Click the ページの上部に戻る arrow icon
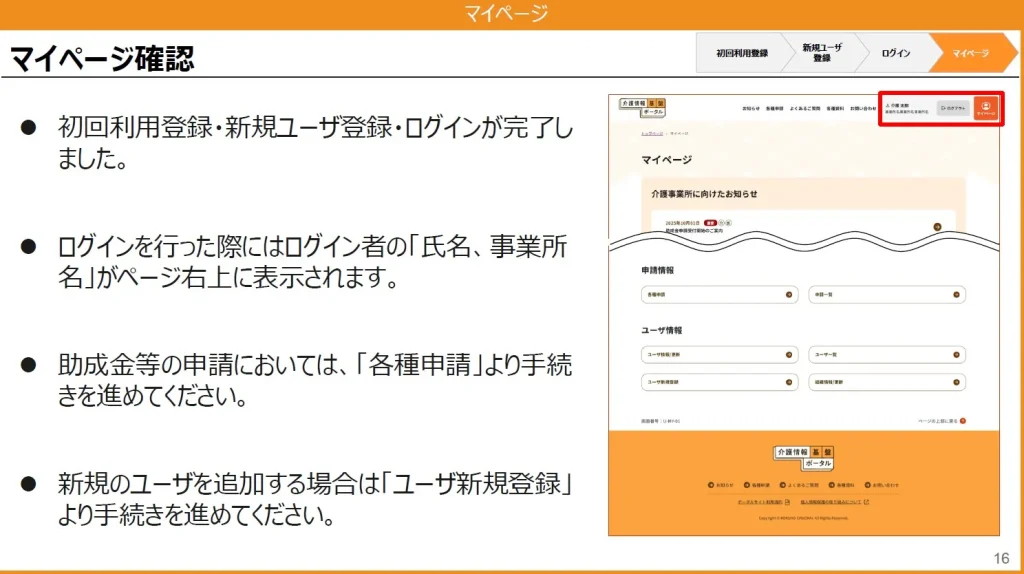 tap(962, 422)
